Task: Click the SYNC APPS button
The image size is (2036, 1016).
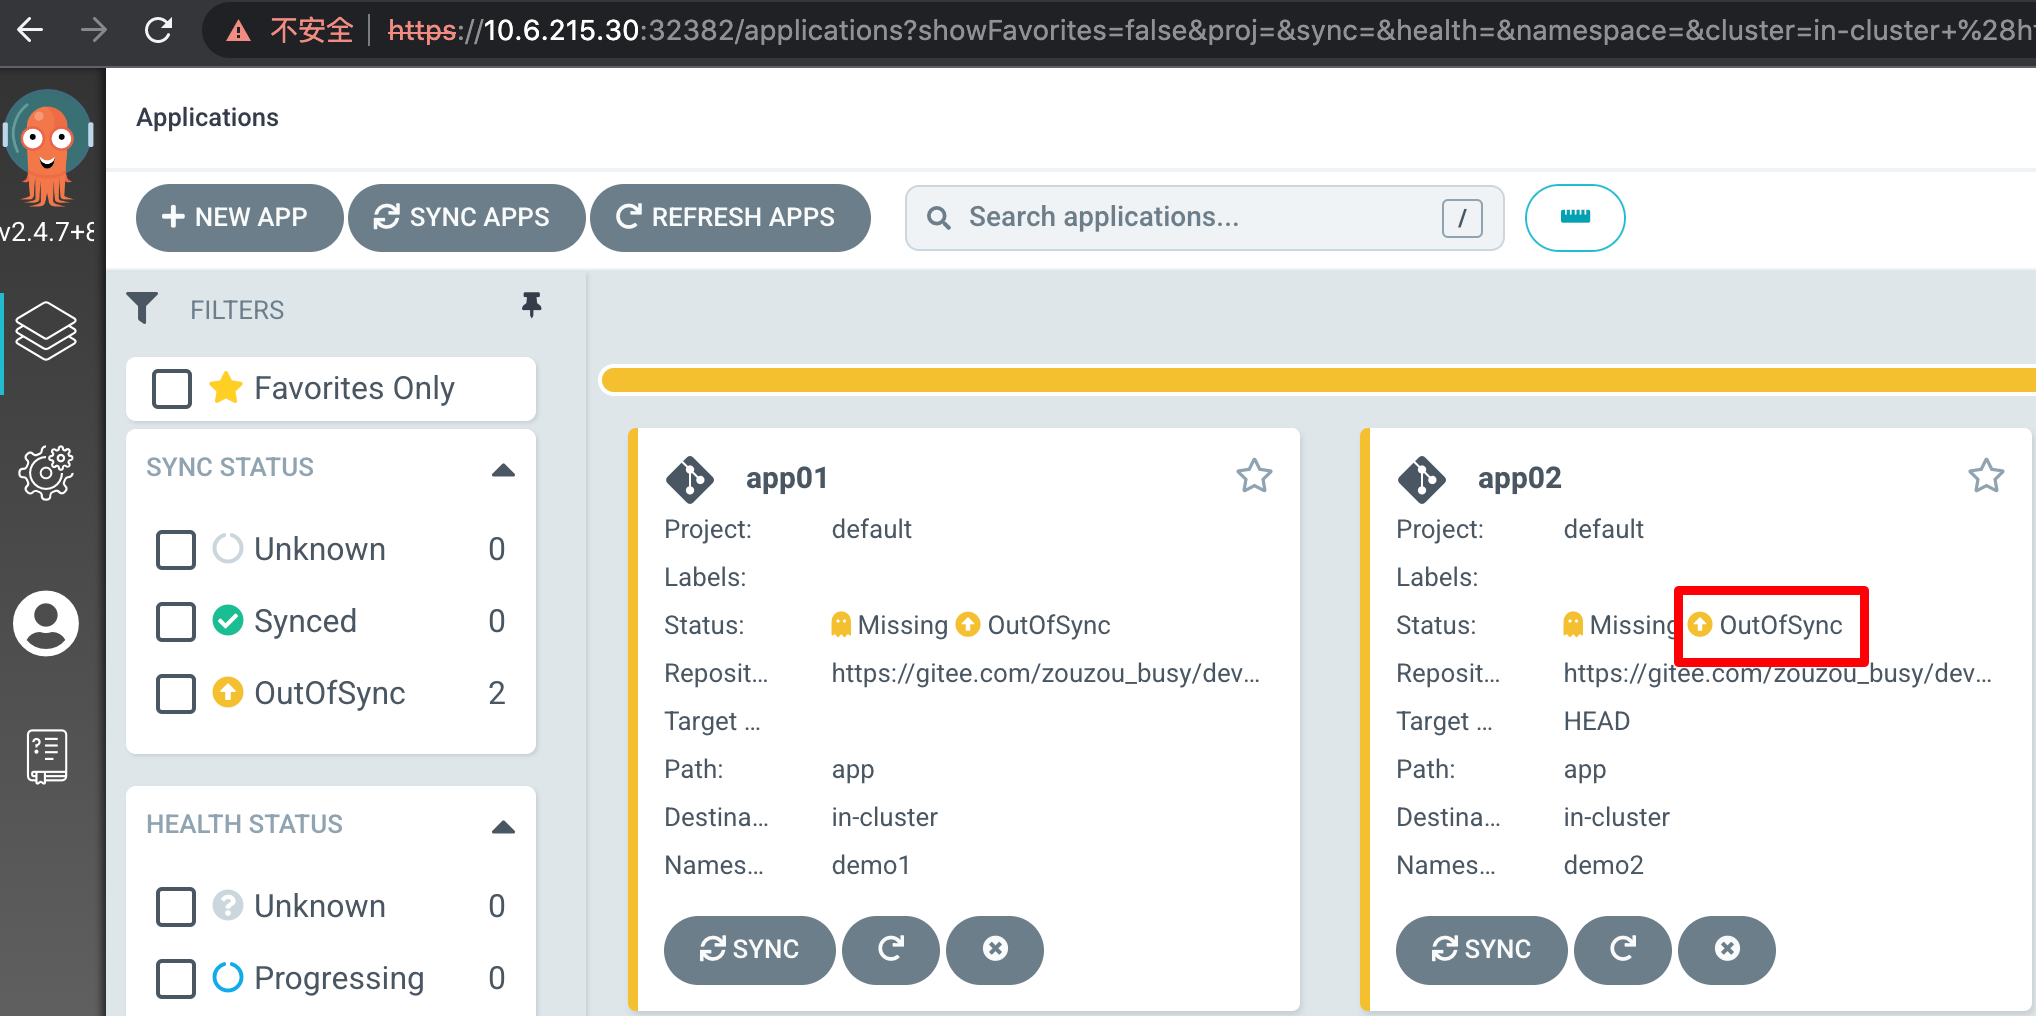Action: click(466, 217)
